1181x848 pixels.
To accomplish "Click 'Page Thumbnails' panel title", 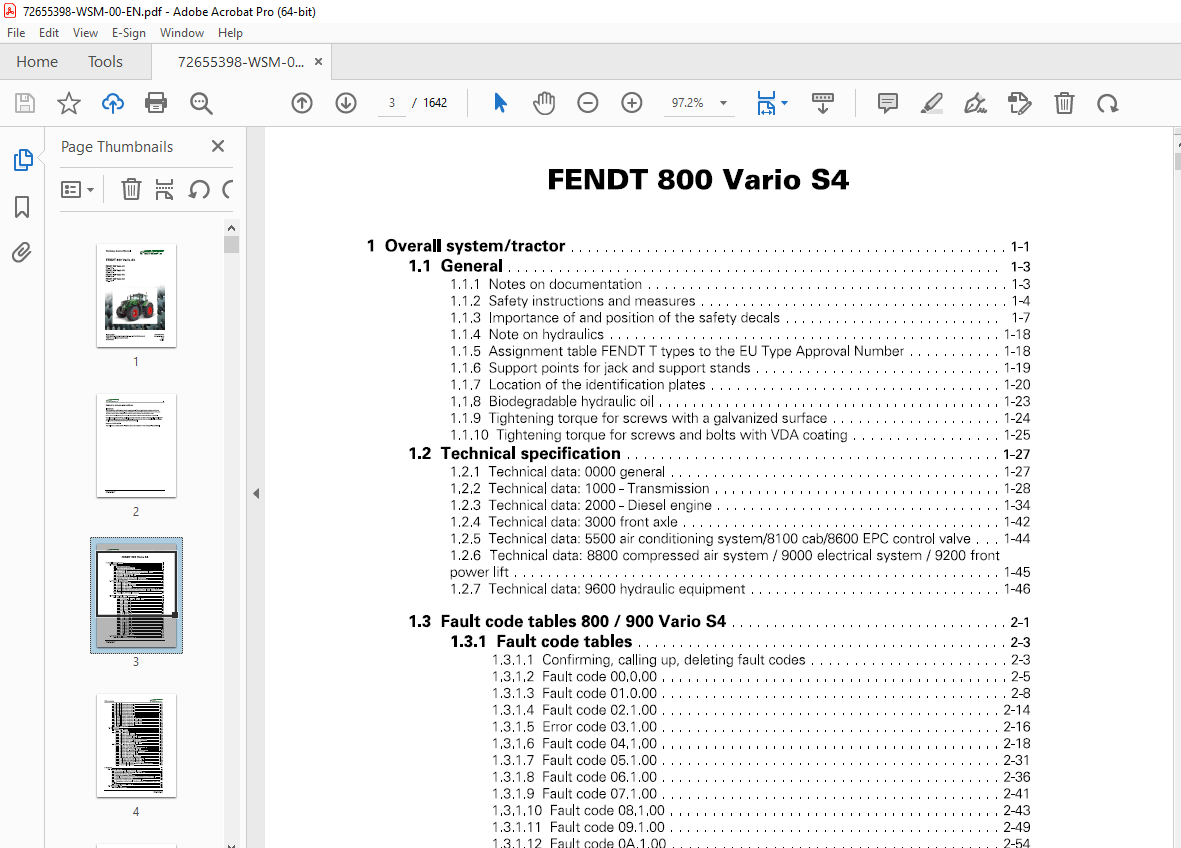I will coord(117,147).
